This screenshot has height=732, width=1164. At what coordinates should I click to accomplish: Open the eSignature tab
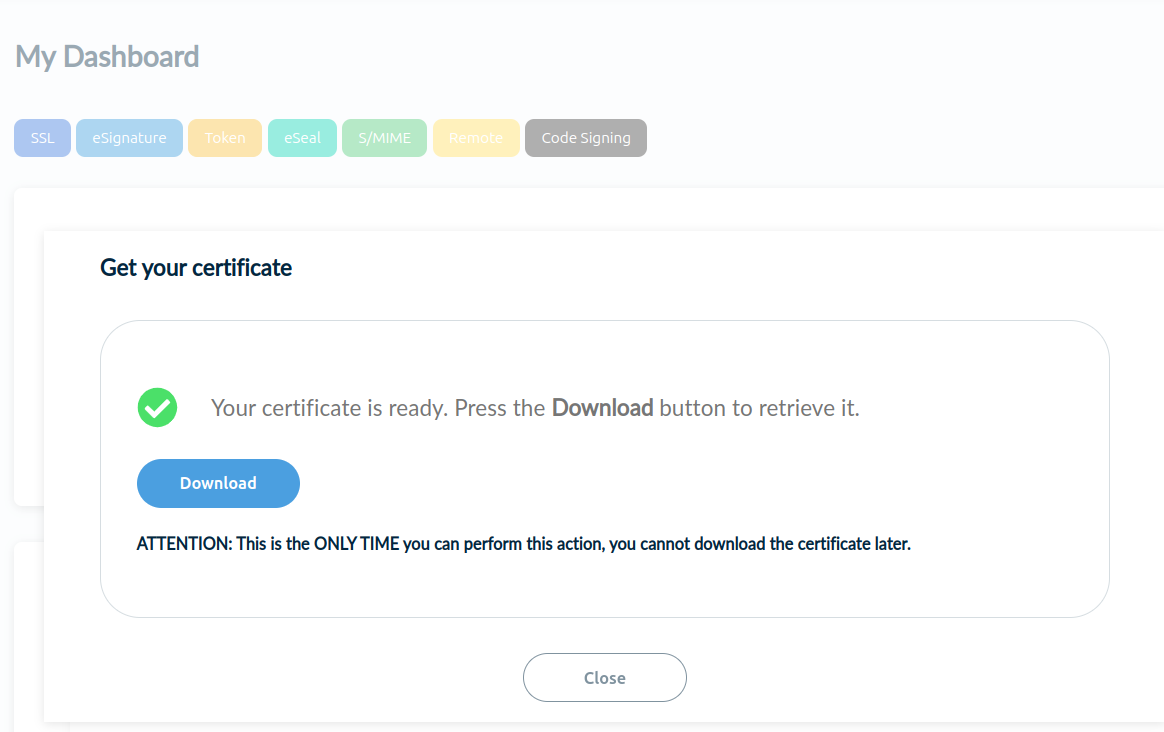129,138
